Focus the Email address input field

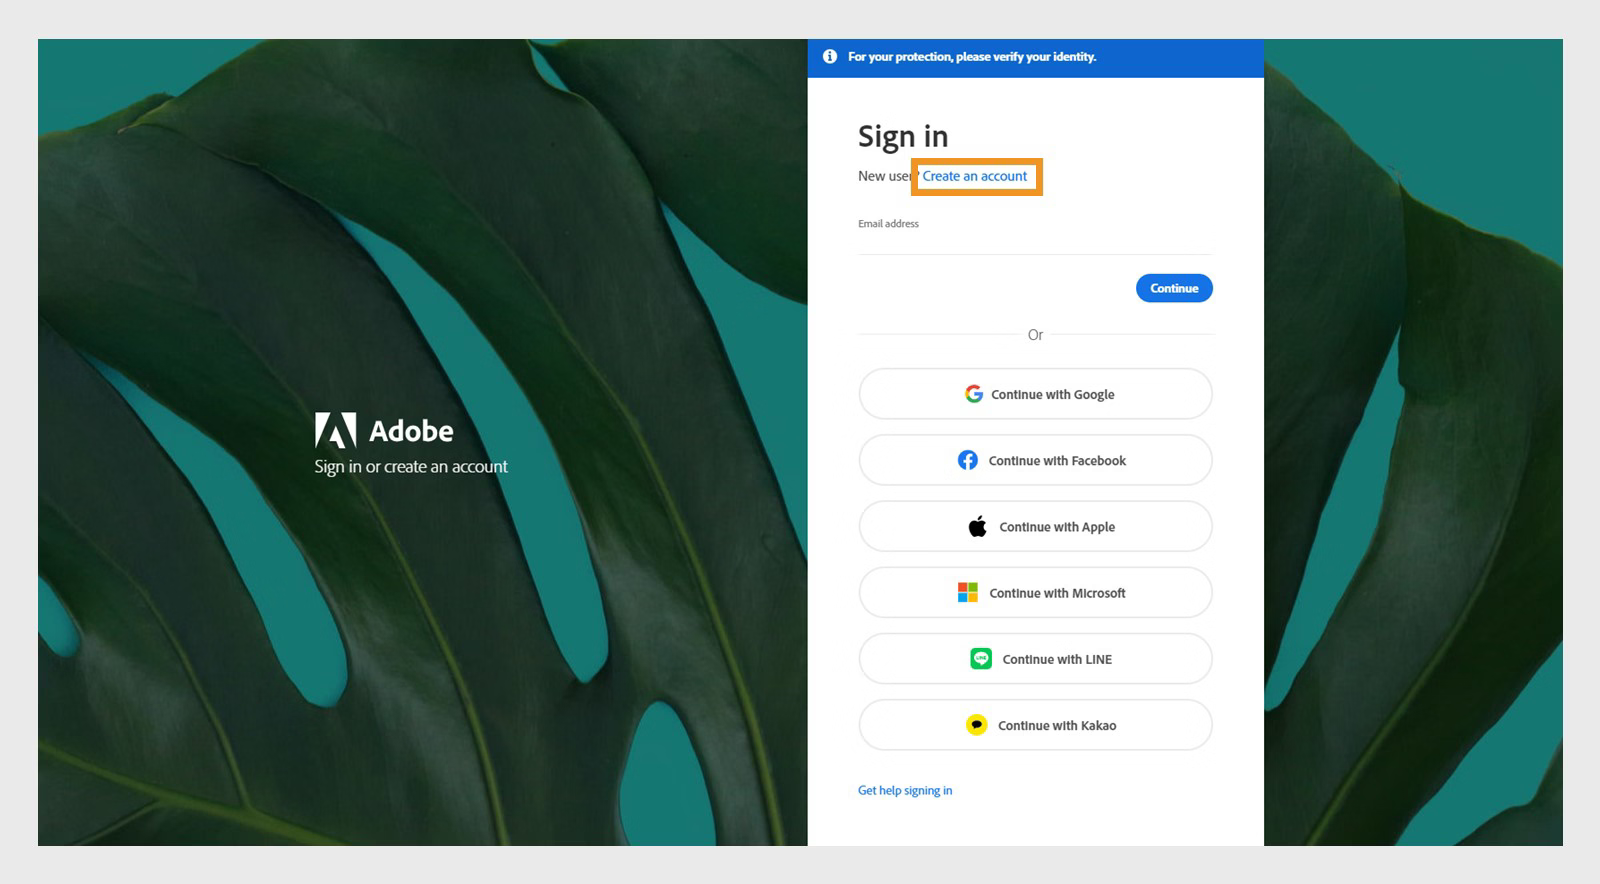point(1035,241)
